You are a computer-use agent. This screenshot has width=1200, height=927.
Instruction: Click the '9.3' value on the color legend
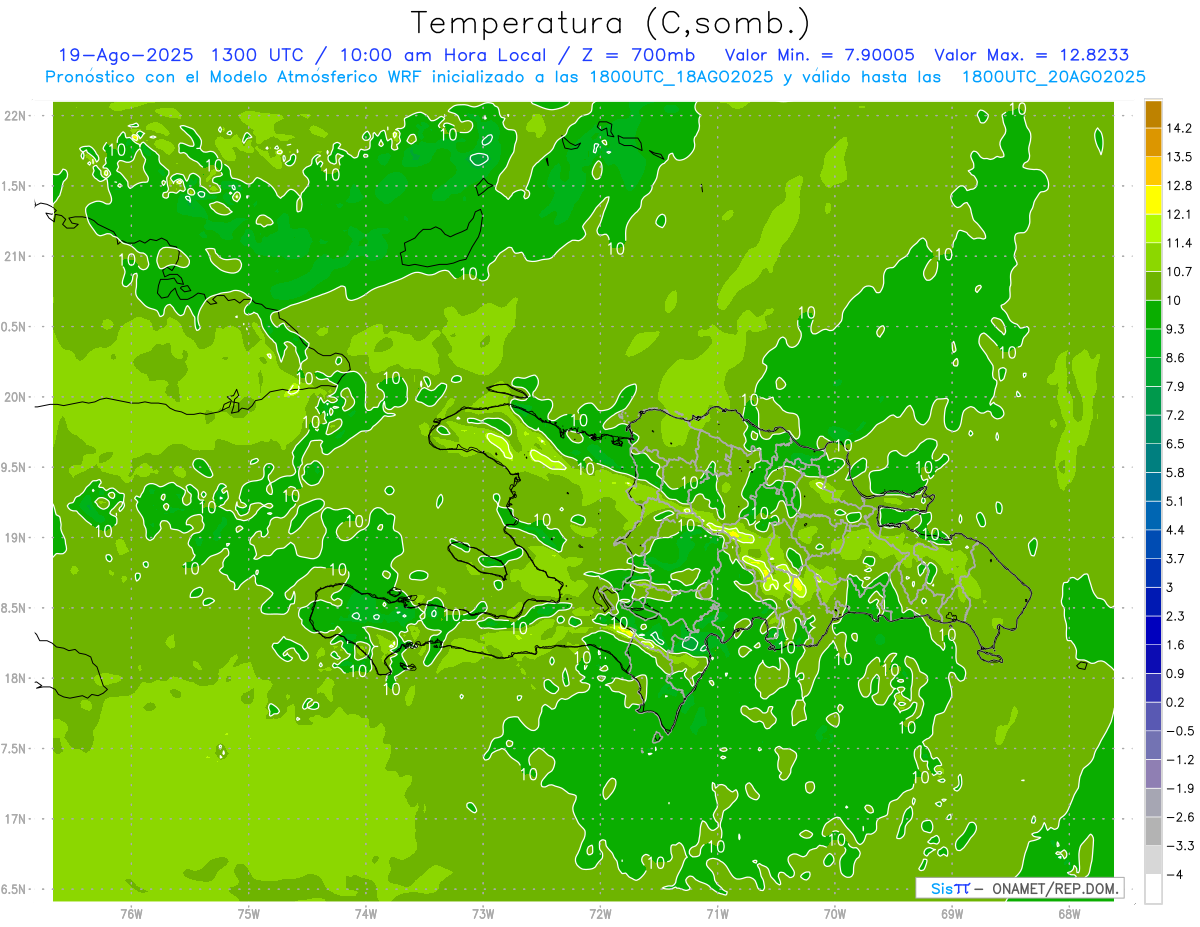point(1176,329)
